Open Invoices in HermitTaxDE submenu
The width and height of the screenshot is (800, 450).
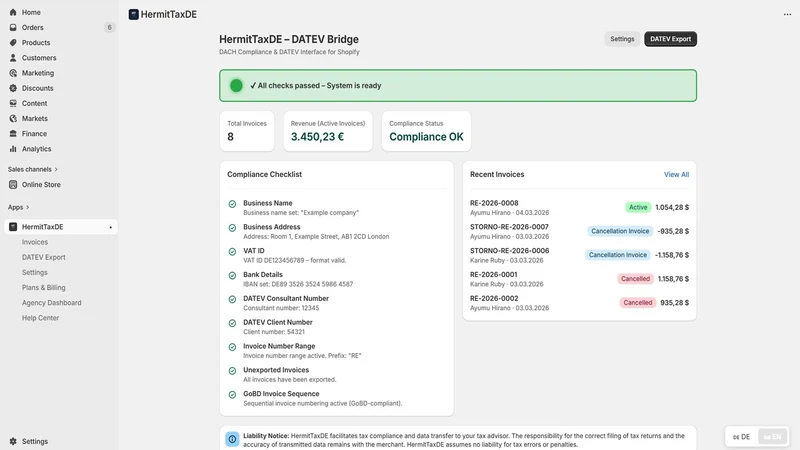tap(35, 242)
